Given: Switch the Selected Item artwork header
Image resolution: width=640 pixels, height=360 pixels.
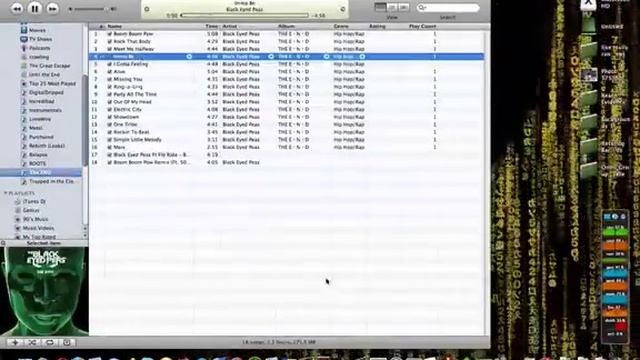Looking at the screenshot, I should 44,243.
